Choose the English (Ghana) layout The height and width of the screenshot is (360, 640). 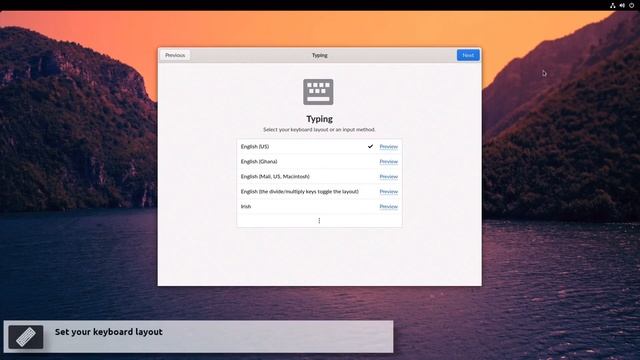pyautogui.click(x=319, y=162)
